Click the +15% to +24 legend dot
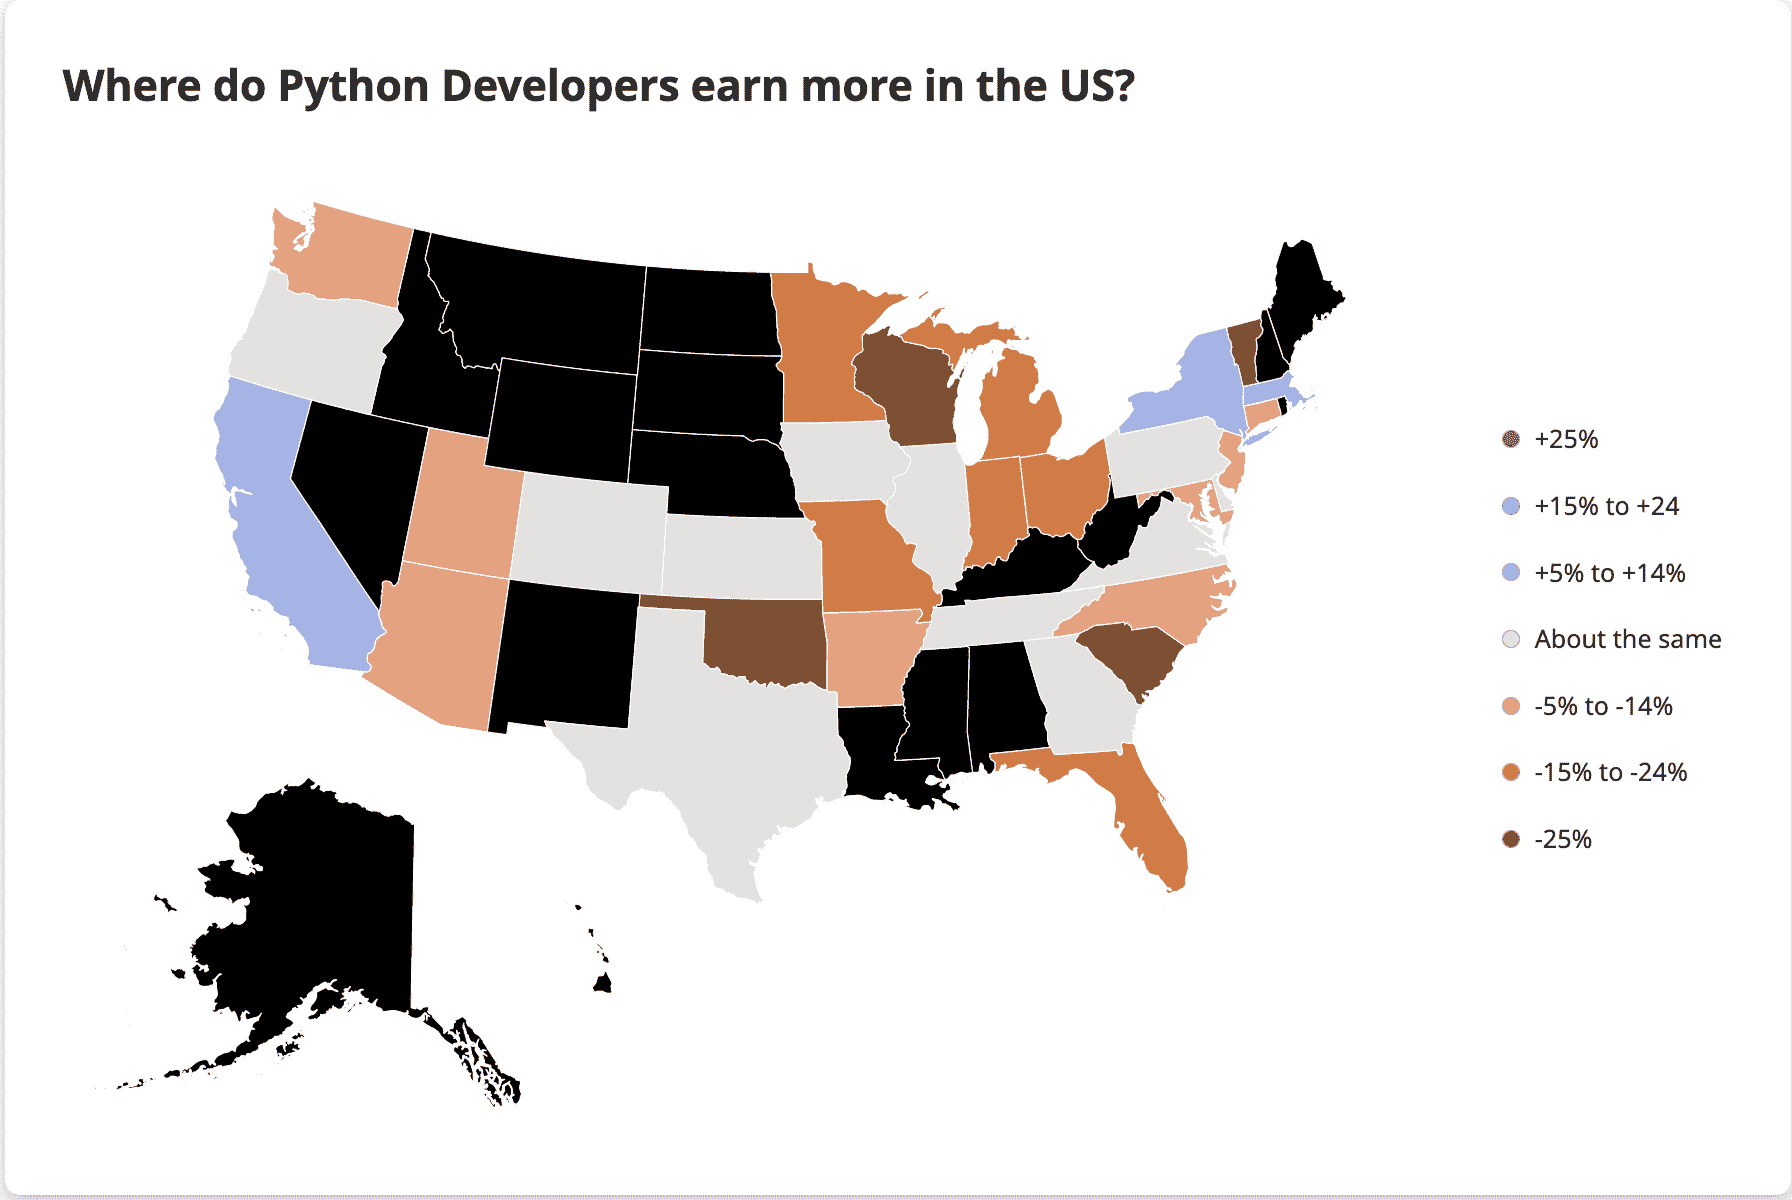Viewport: 1792px width, 1200px height. click(1511, 506)
